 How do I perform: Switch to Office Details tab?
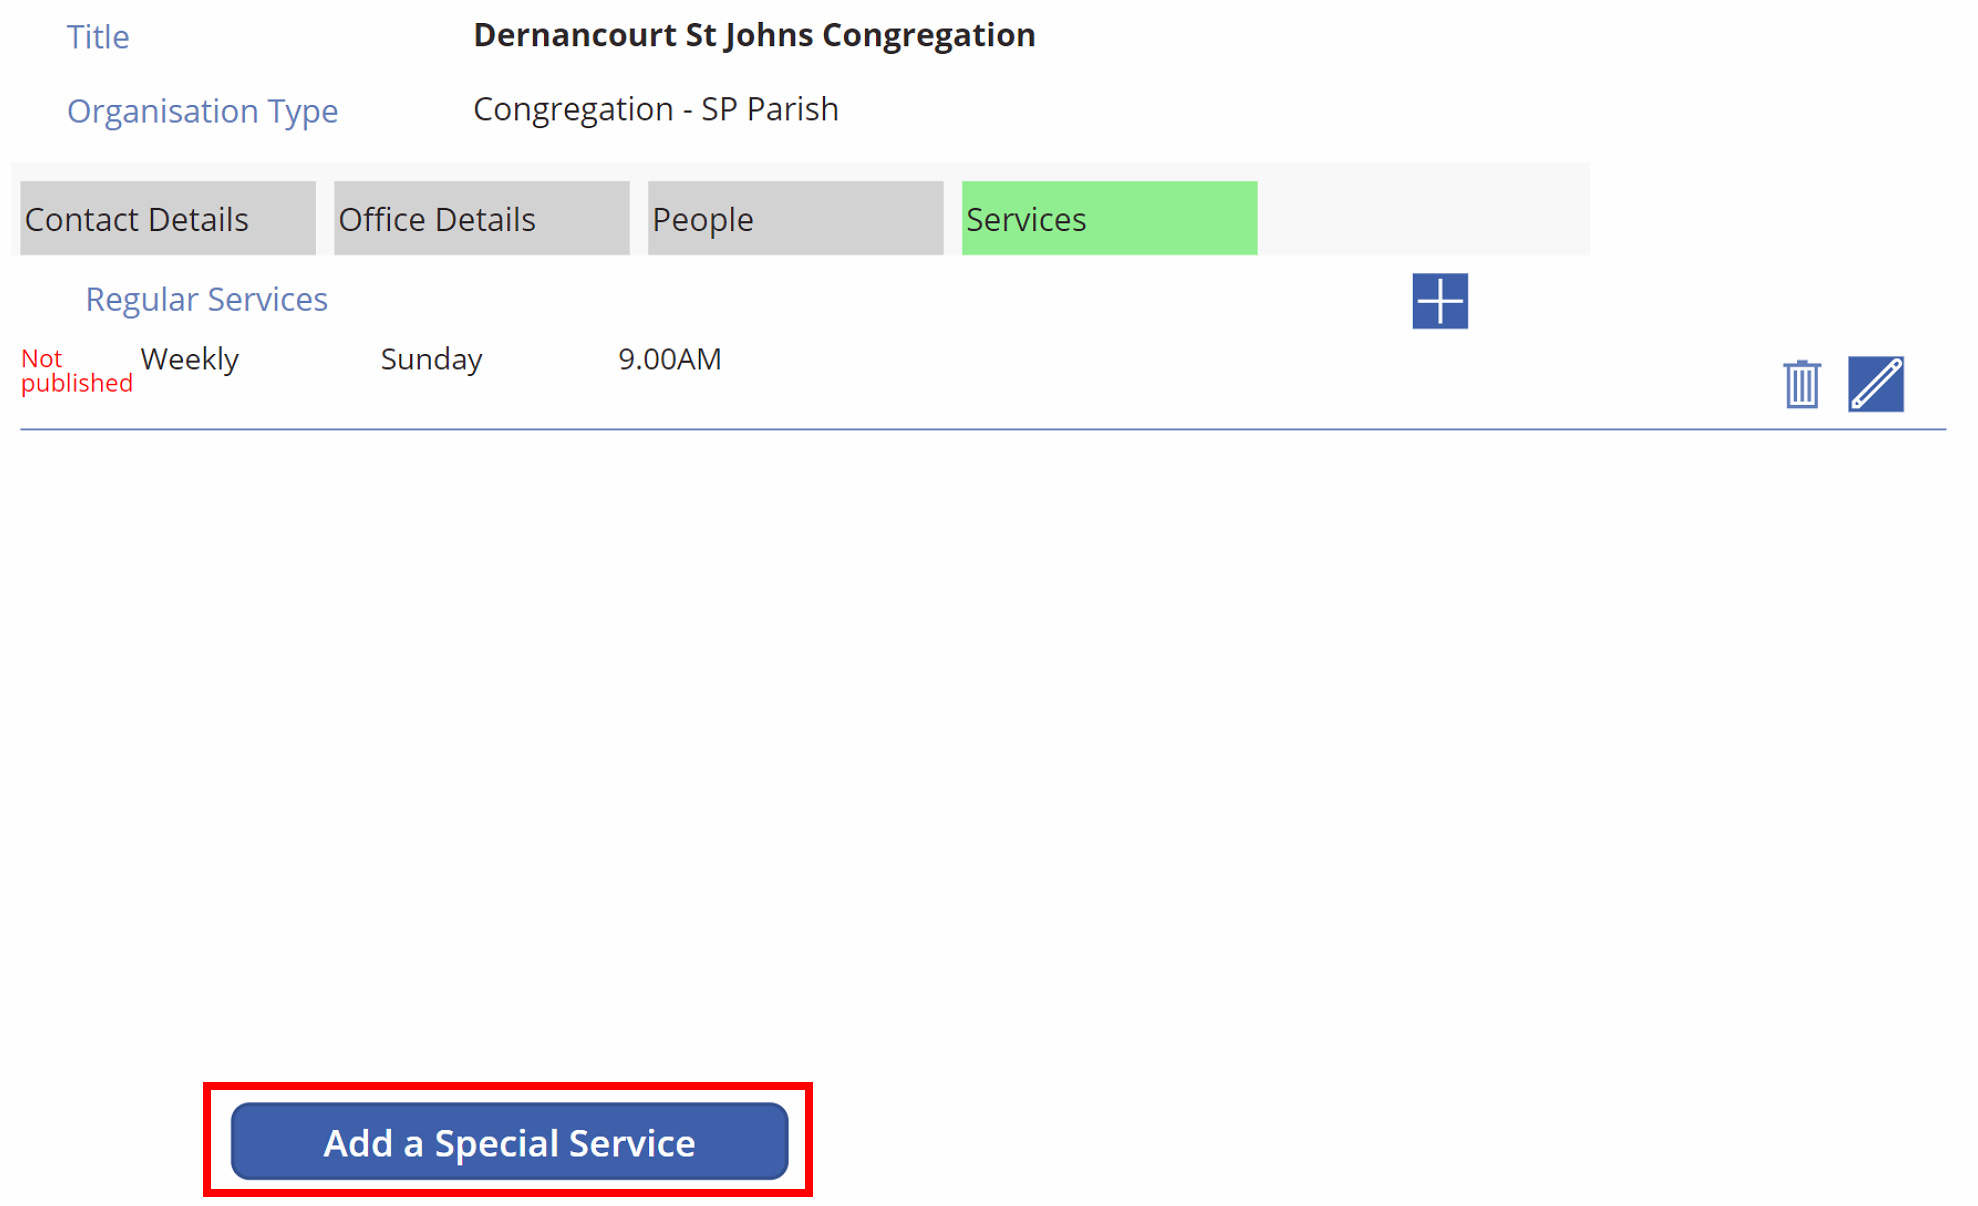(482, 218)
